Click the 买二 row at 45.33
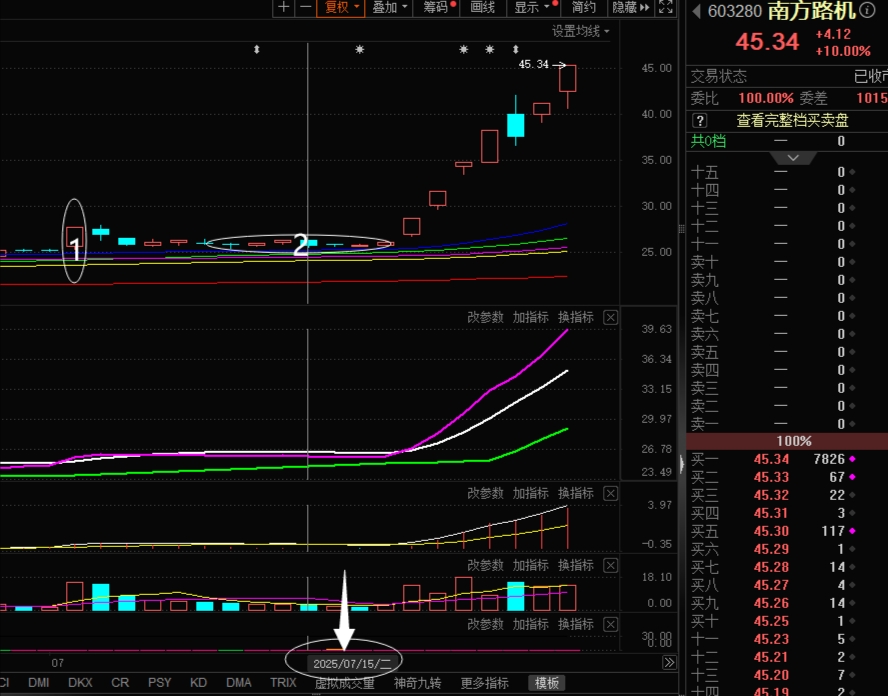Viewport: 888px width, 696px height. point(787,477)
